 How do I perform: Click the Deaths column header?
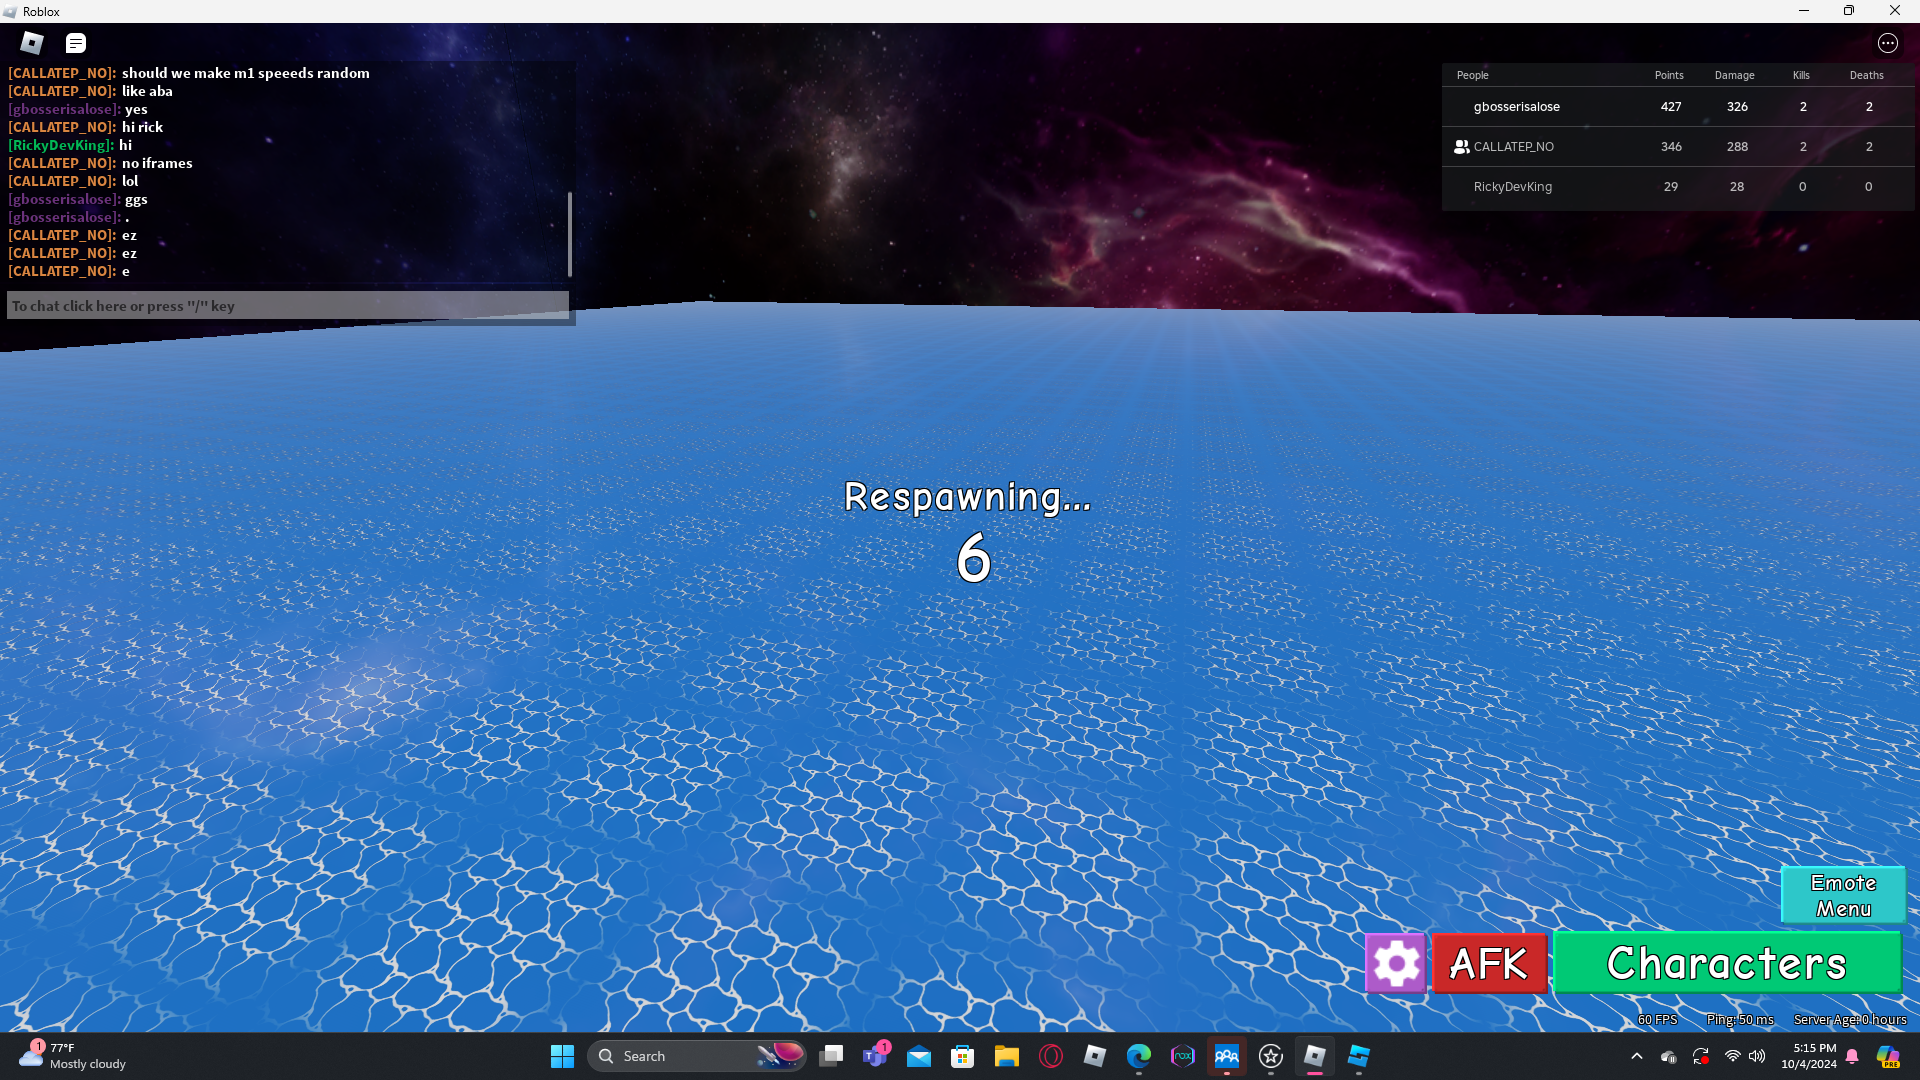point(1866,75)
